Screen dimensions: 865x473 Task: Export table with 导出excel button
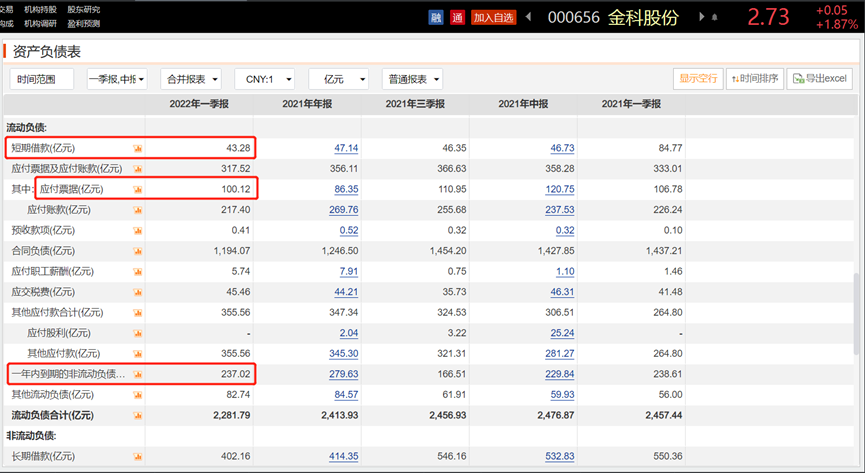[819, 78]
